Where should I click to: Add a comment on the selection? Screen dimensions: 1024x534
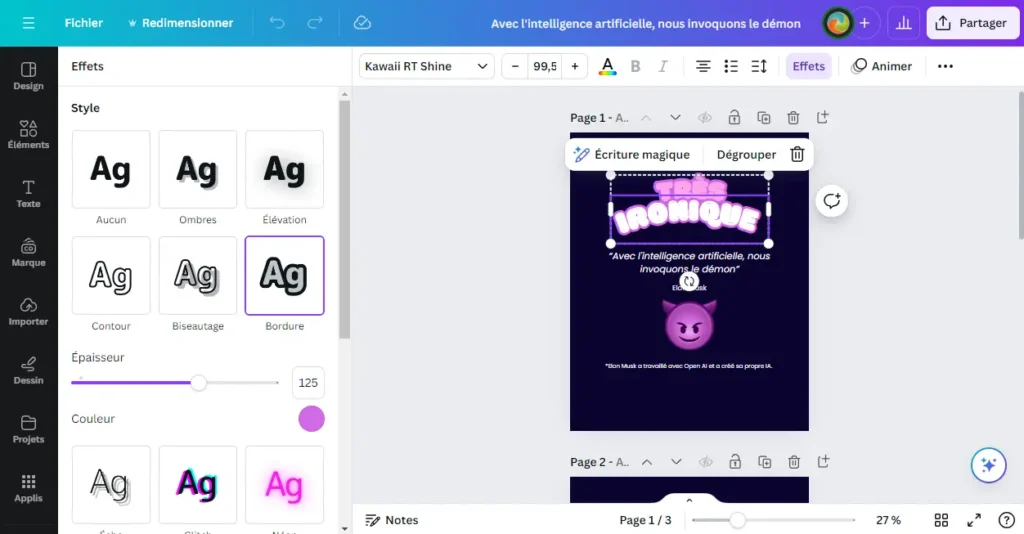[831, 201]
